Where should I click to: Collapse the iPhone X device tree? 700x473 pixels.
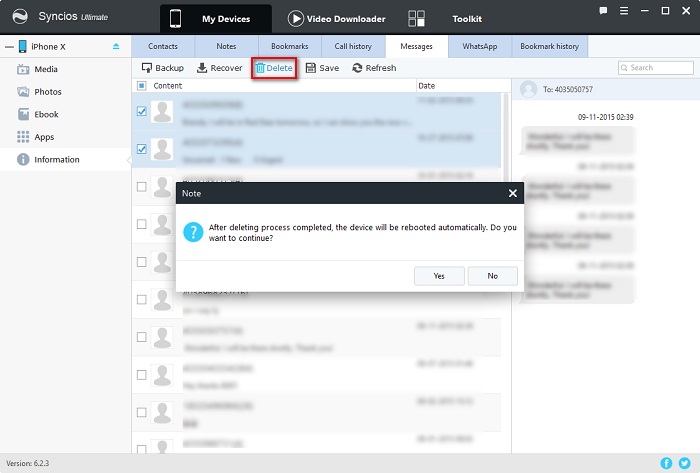9,46
